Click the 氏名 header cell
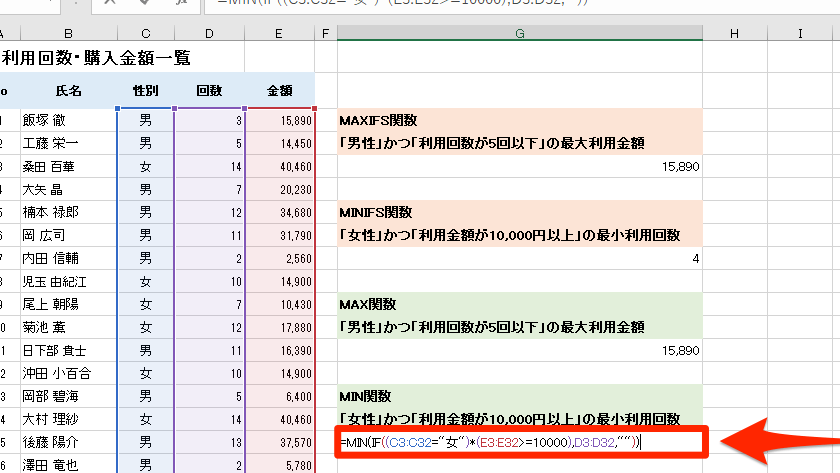This screenshot has height=473, width=840. pyautogui.click(x=68, y=91)
